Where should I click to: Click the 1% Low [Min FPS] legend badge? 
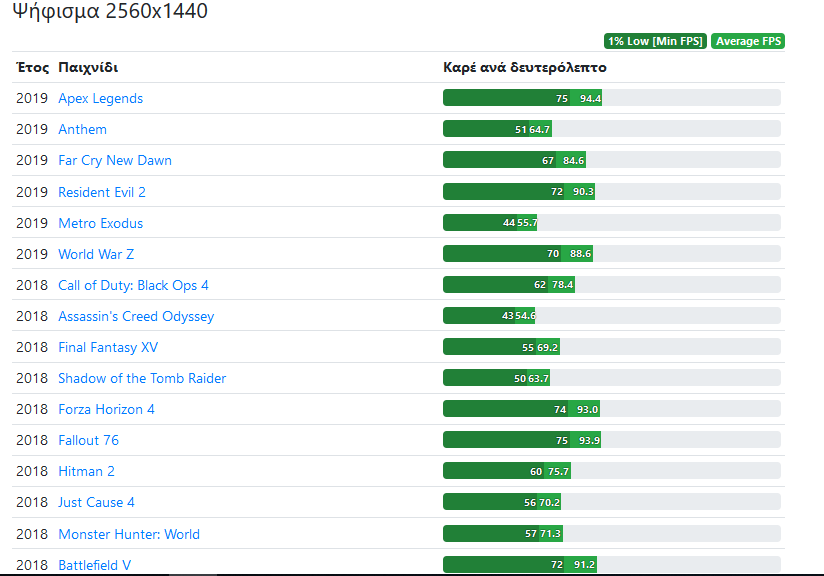[x=655, y=41]
